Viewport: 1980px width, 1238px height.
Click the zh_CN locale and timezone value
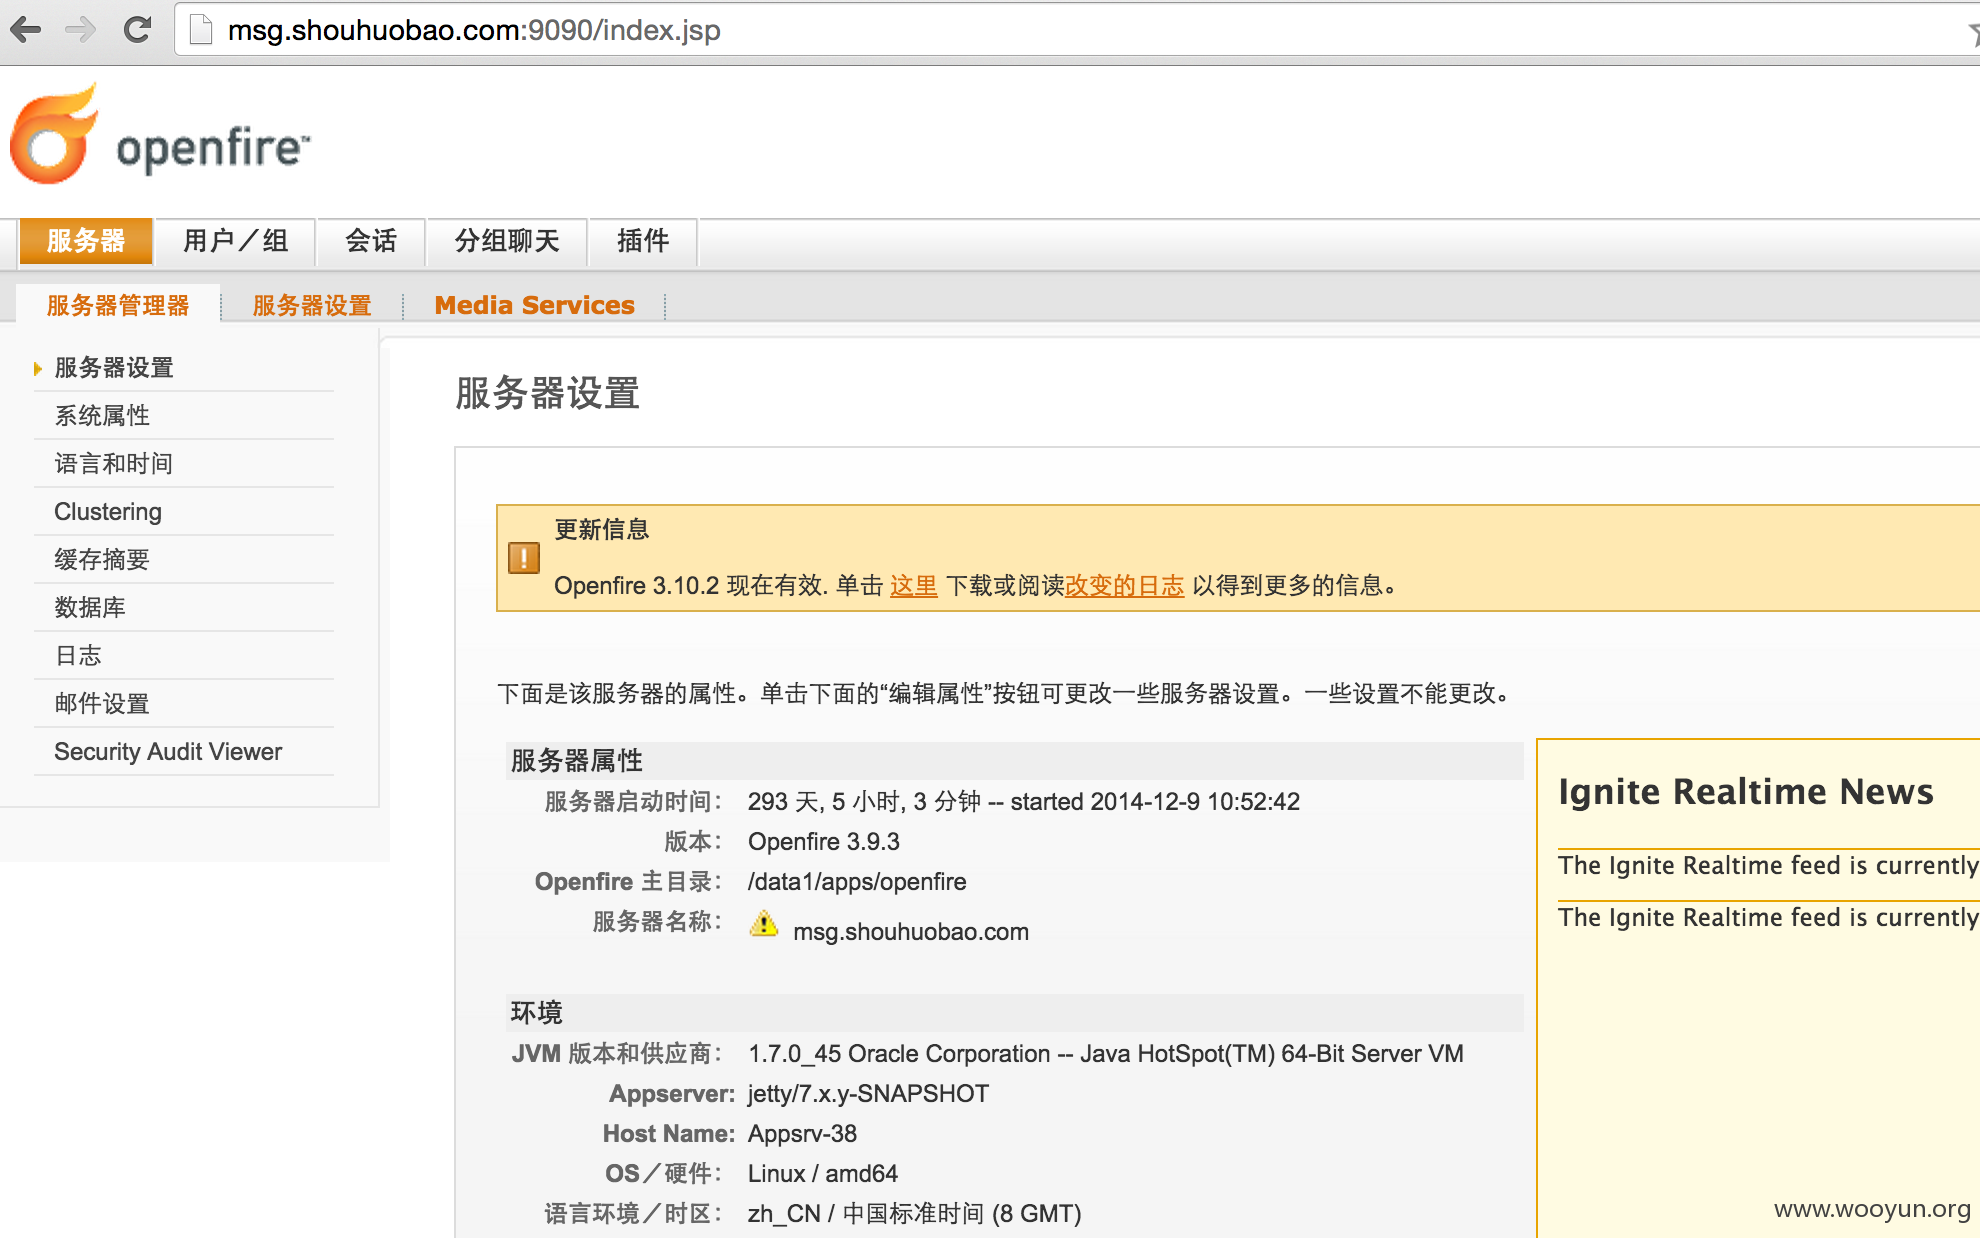tap(915, 1214)
